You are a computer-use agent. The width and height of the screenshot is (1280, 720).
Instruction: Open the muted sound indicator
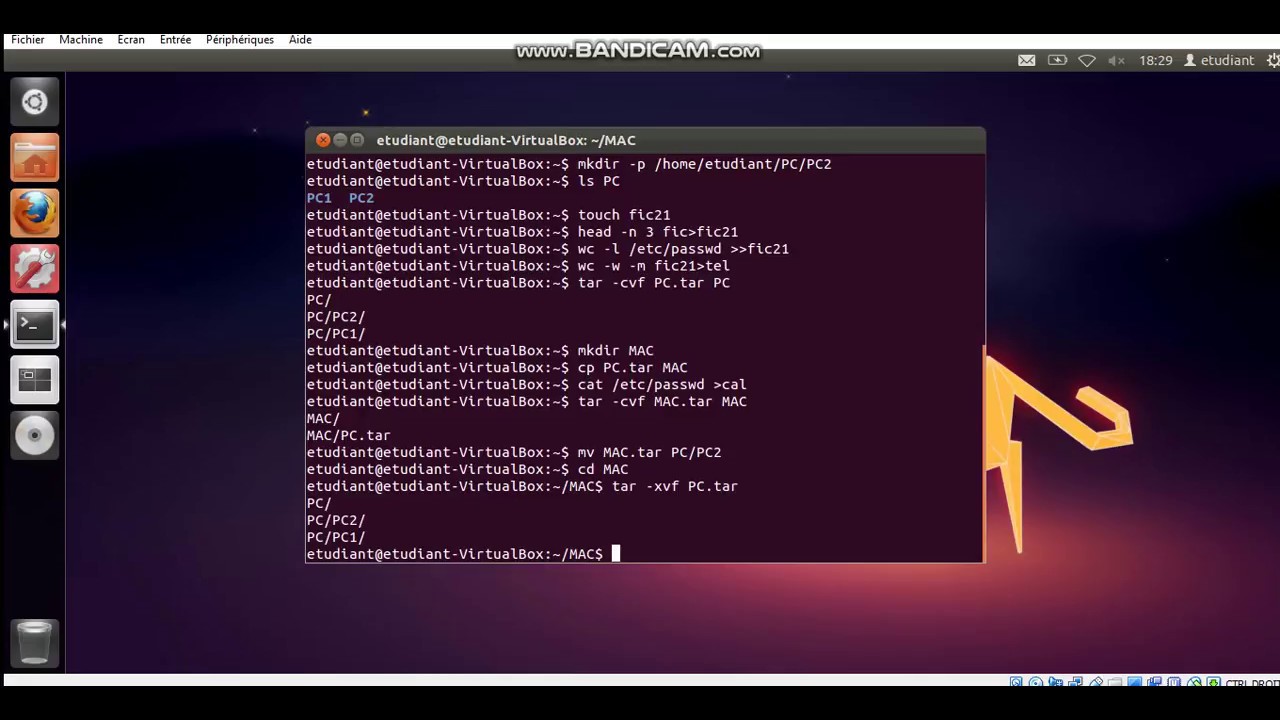[1117, 60]
